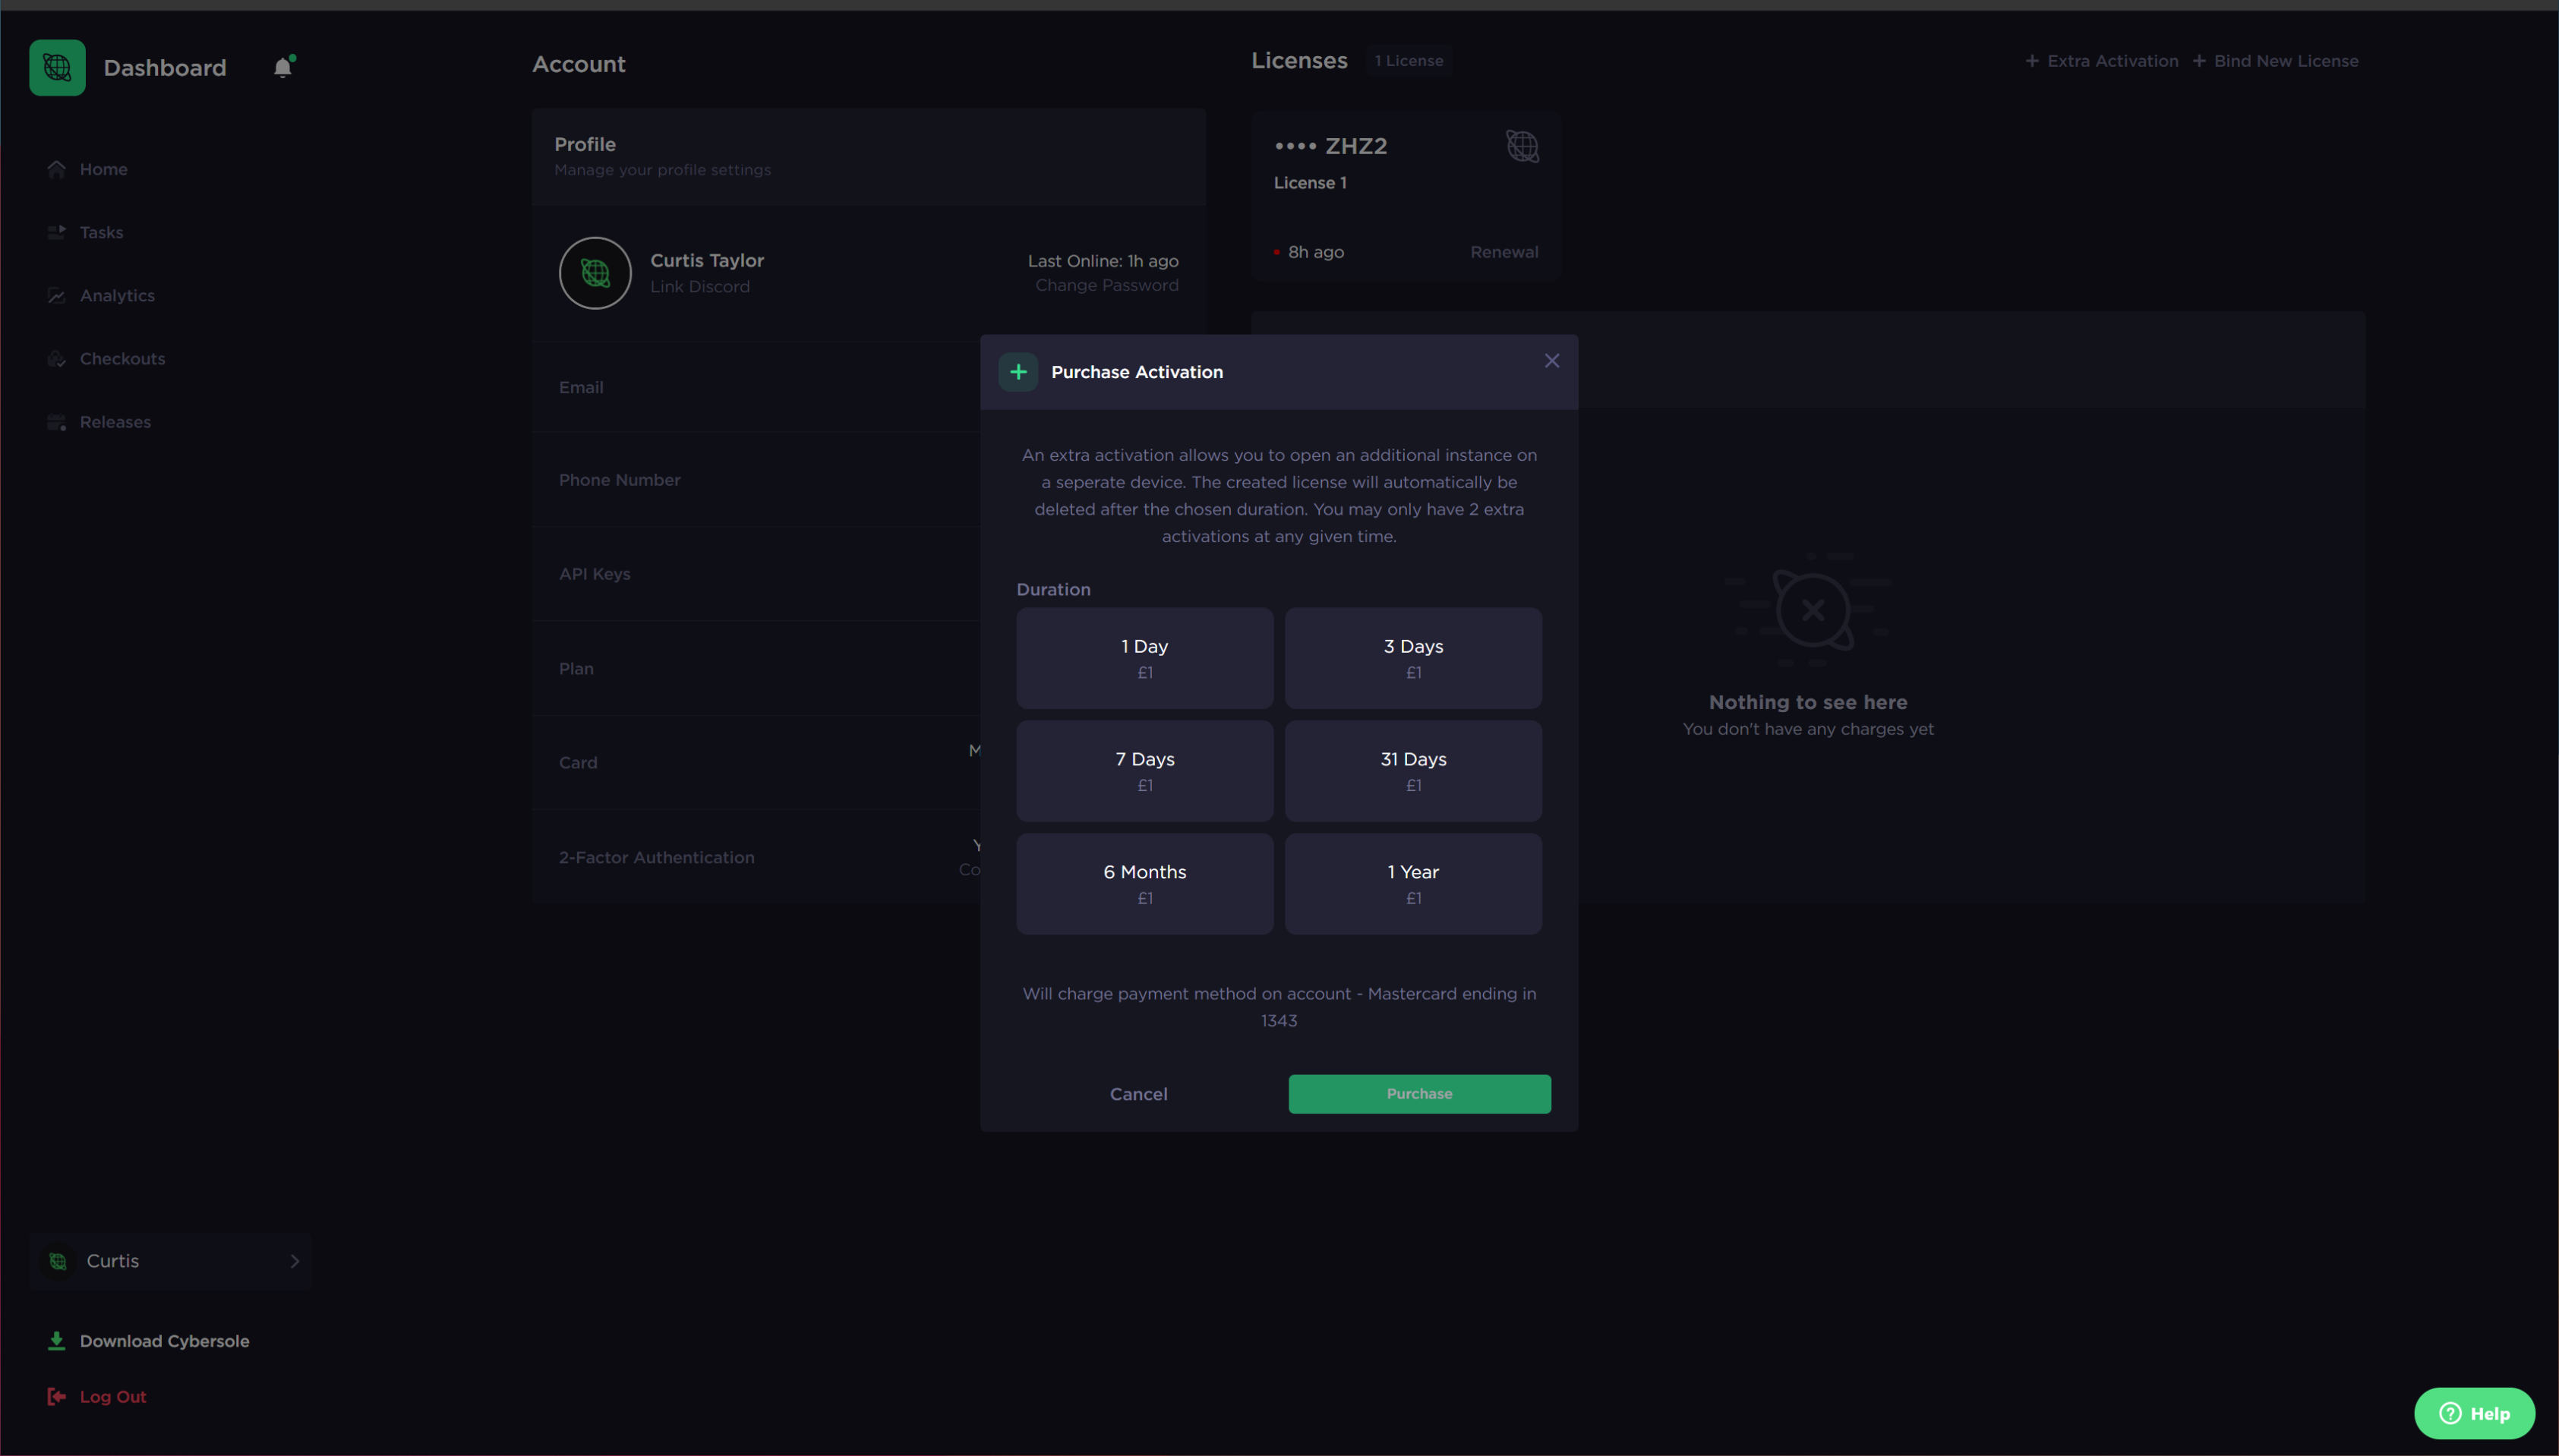Click the 2-Factor Authentication row label
Screen dimensions: 2559x1456
click(x=656, y=857)
